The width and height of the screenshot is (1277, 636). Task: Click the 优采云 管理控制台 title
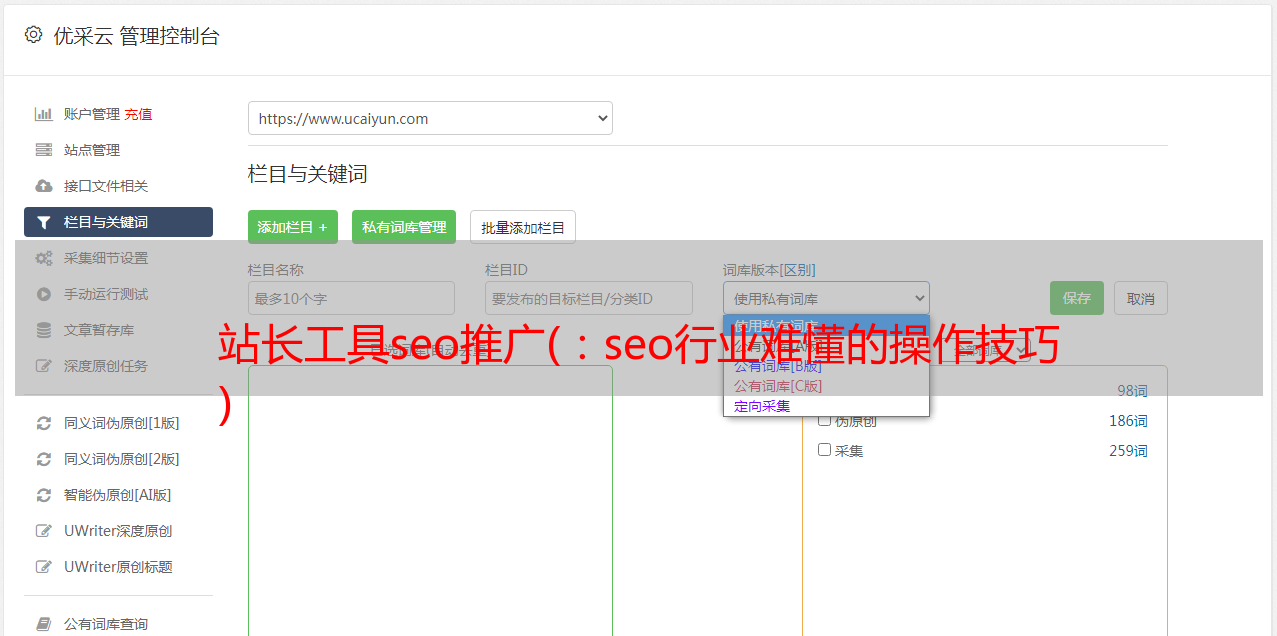point(136,36)
